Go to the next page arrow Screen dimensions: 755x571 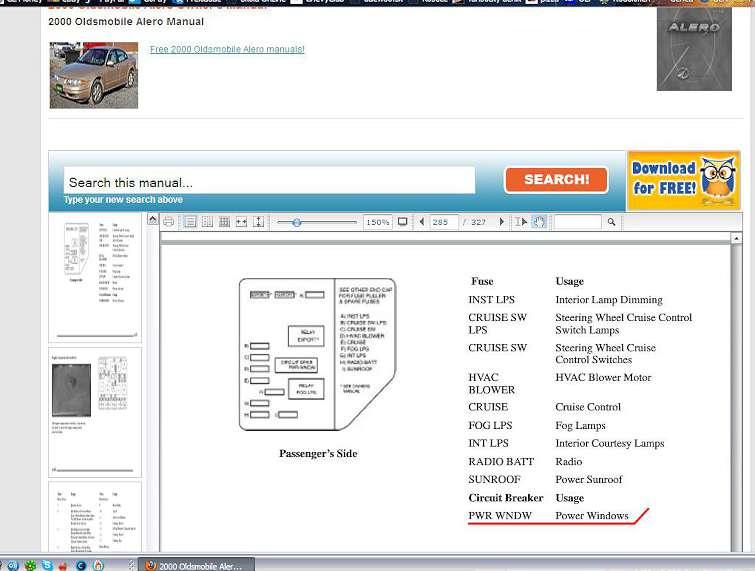tap(501, 222)
